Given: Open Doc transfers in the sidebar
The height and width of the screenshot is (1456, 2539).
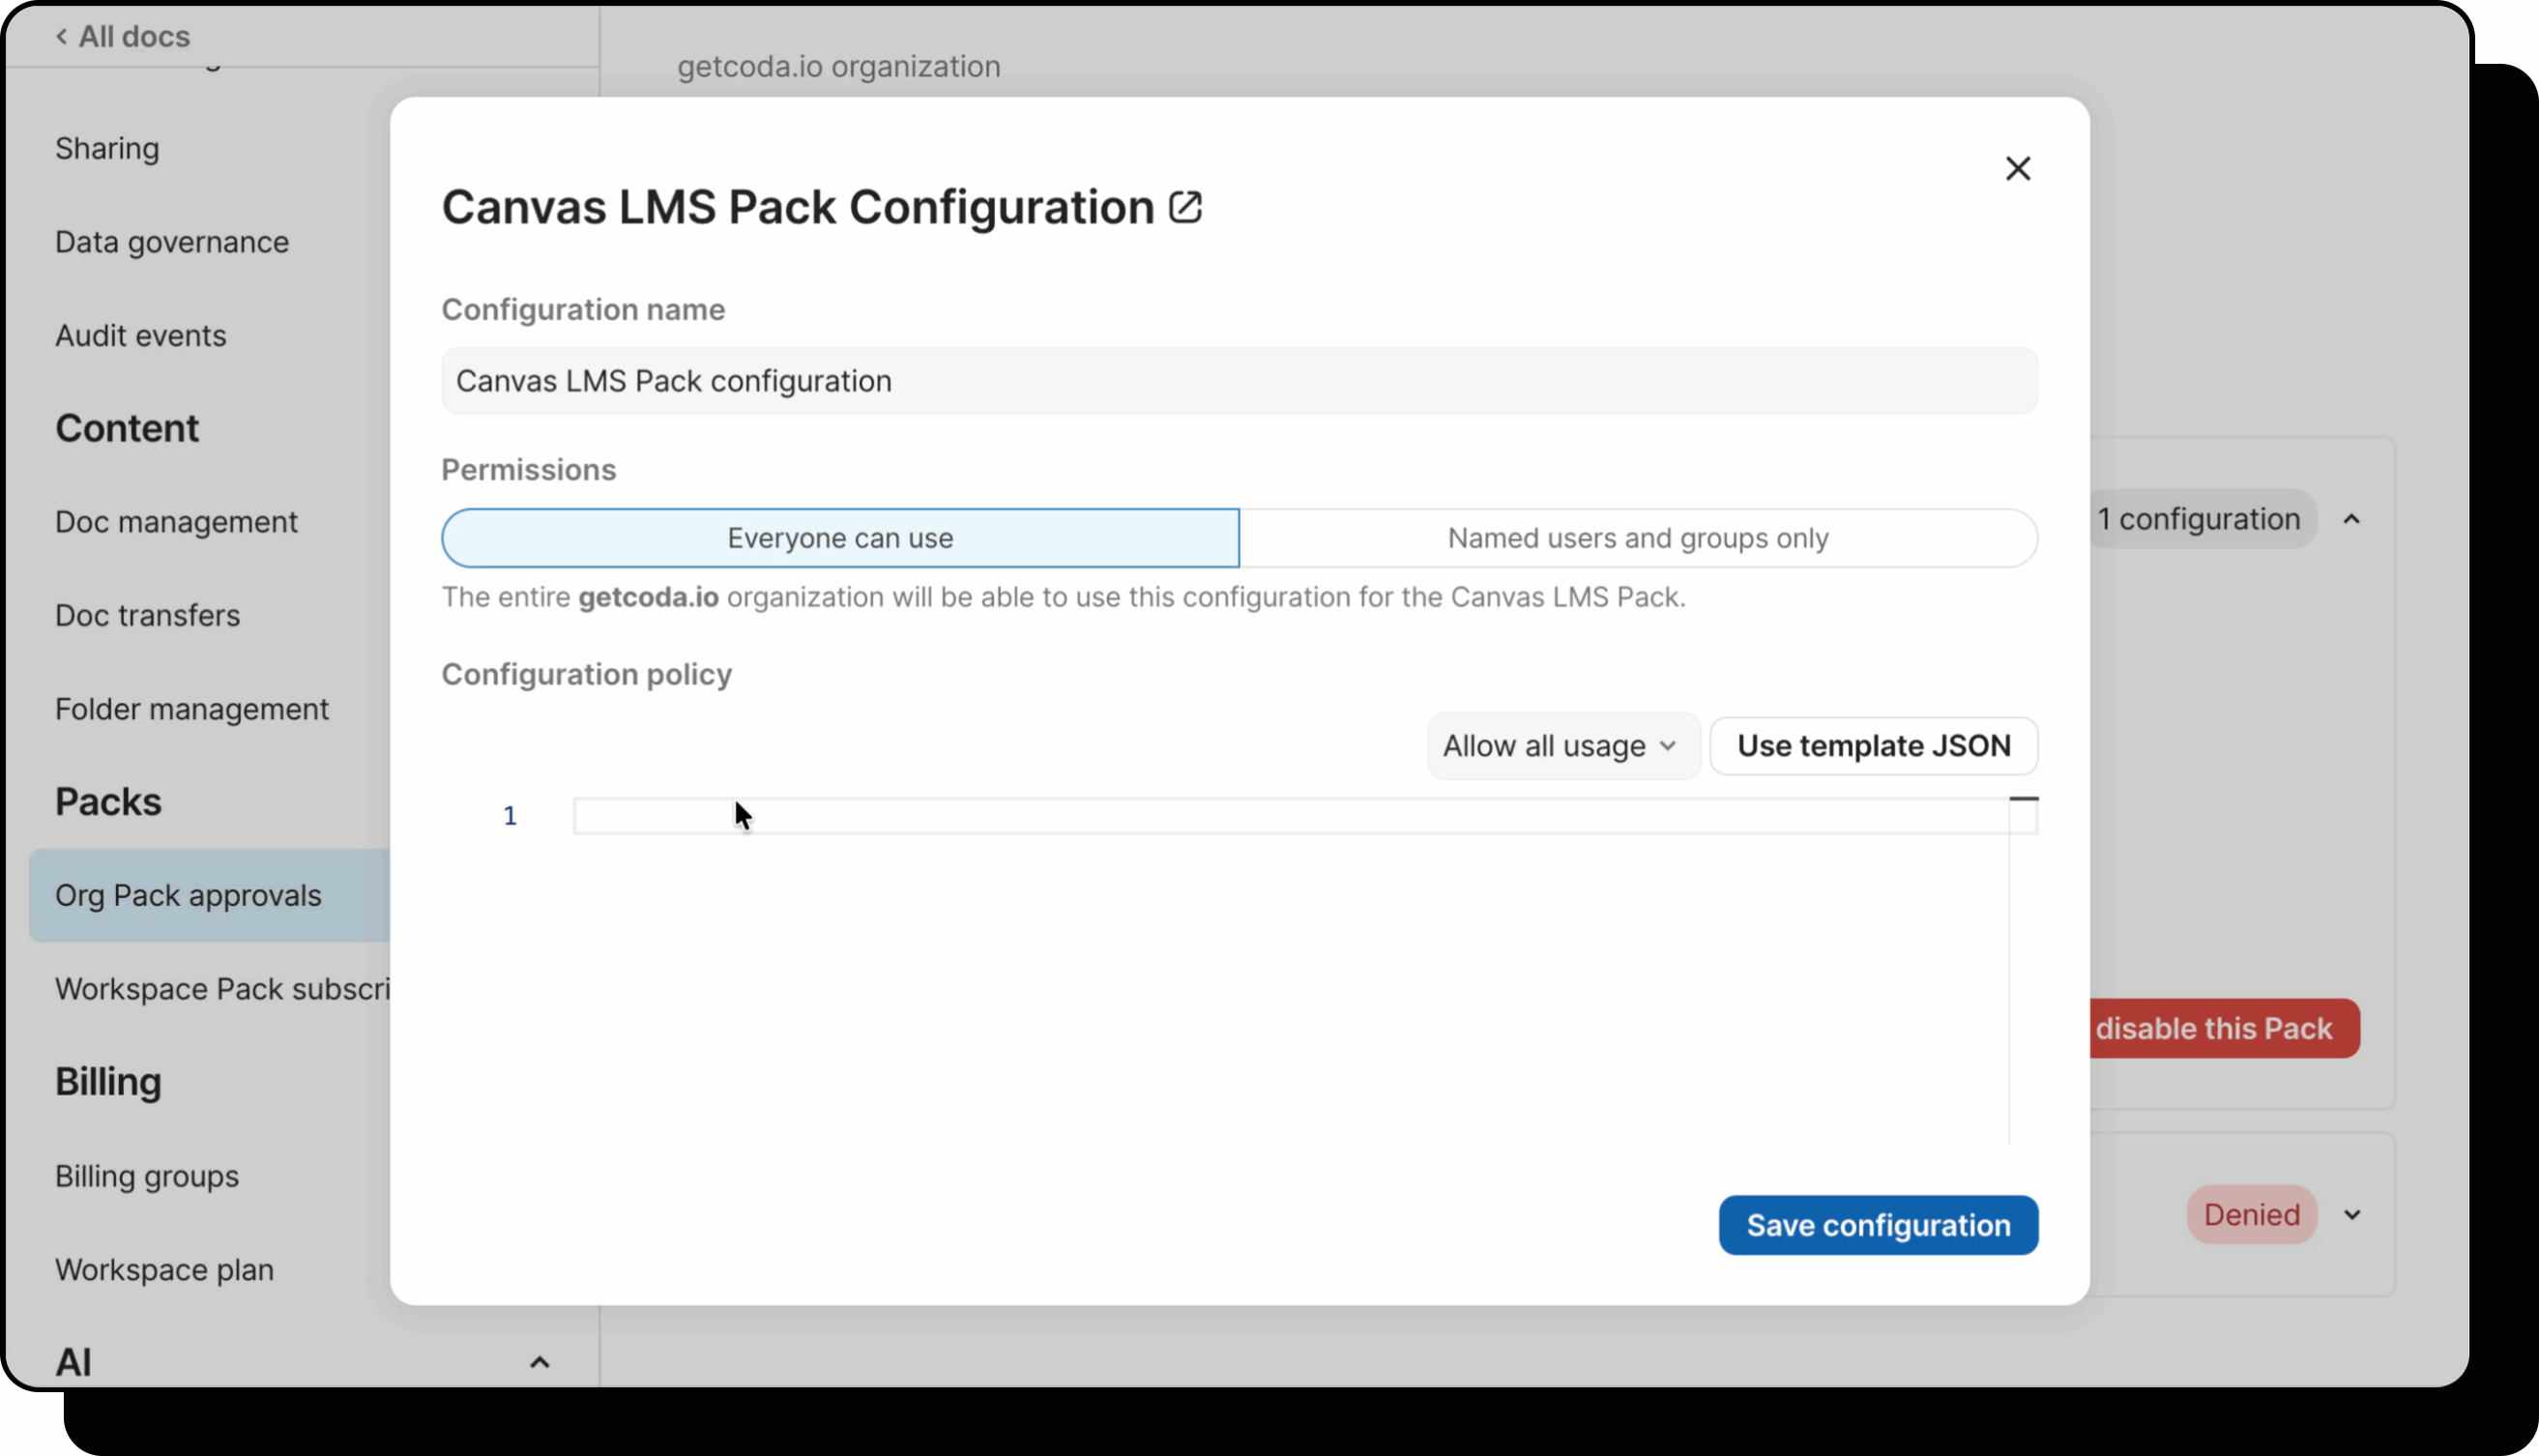Looking at the screenshot, I should tap(148, 615).
